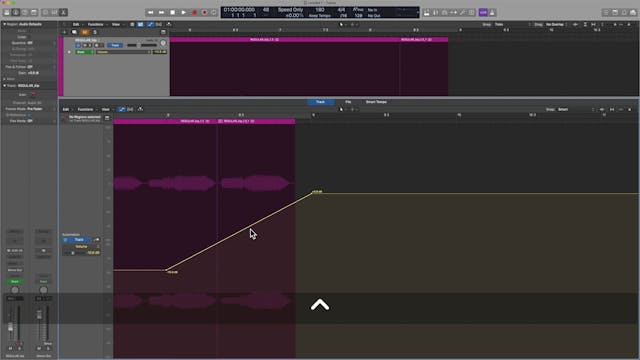Open List Editors icon at top right
Screen dimensions: 640x360
[x=606, y=13]
